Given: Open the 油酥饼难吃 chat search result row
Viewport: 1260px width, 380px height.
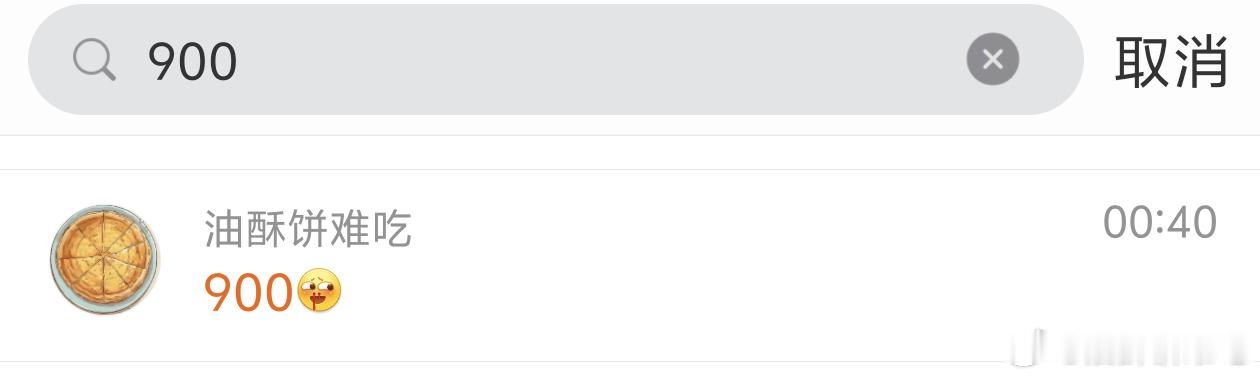Looking at the screenshot, I should click(630, 265).
